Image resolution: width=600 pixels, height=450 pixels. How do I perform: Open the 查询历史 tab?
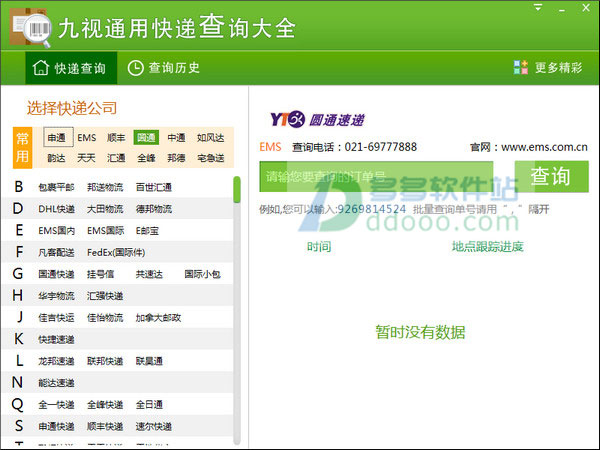164,68
